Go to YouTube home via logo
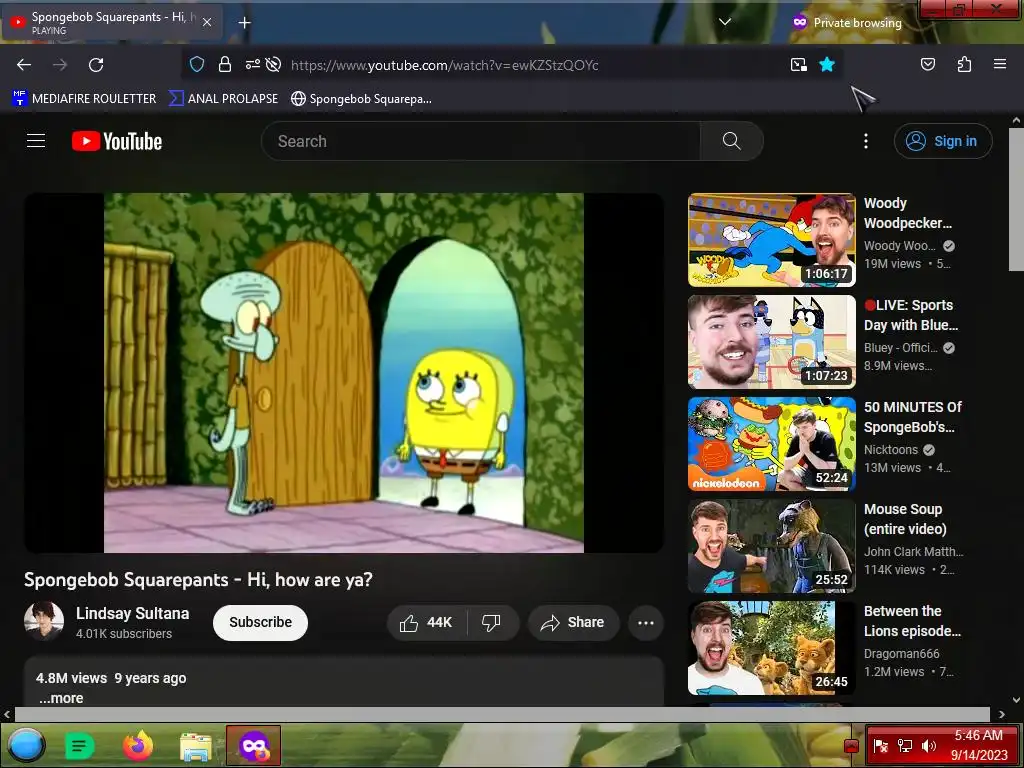 (117, 141)
